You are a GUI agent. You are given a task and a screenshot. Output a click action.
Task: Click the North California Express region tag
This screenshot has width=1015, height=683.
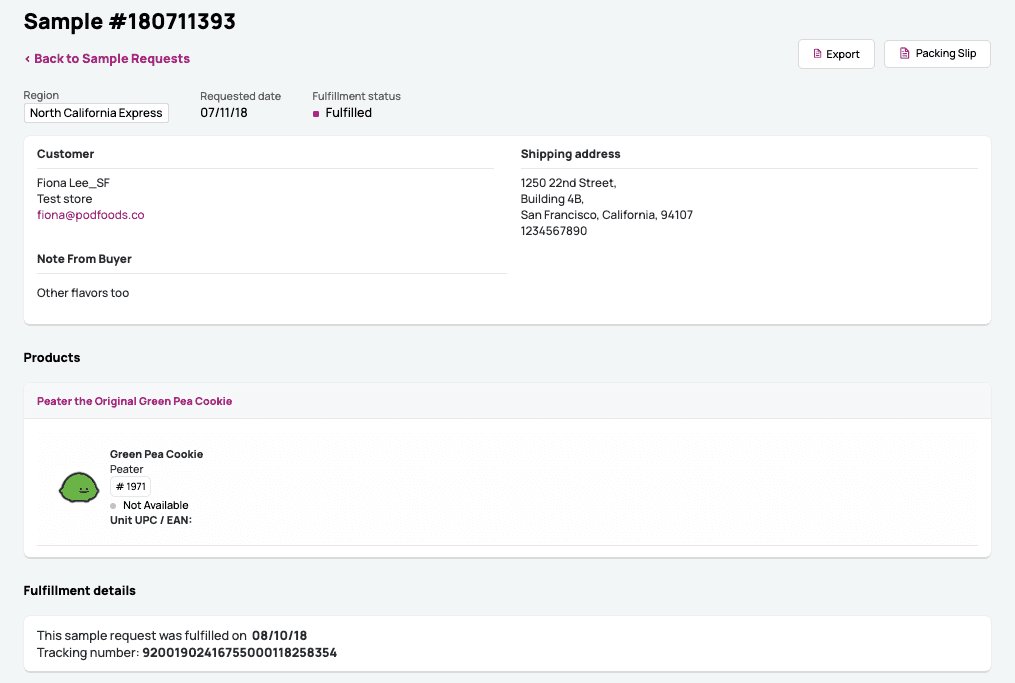[x=96, y=113]
